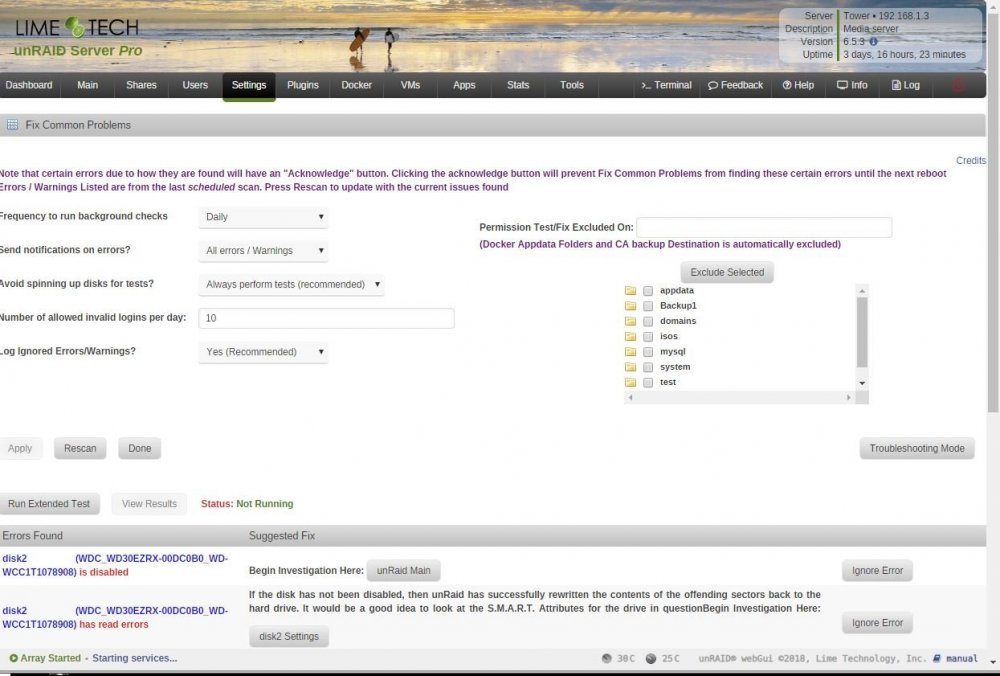Click the Exclude Selected button
Screen dimensions: 1000x676
click(x=727, y=272)
